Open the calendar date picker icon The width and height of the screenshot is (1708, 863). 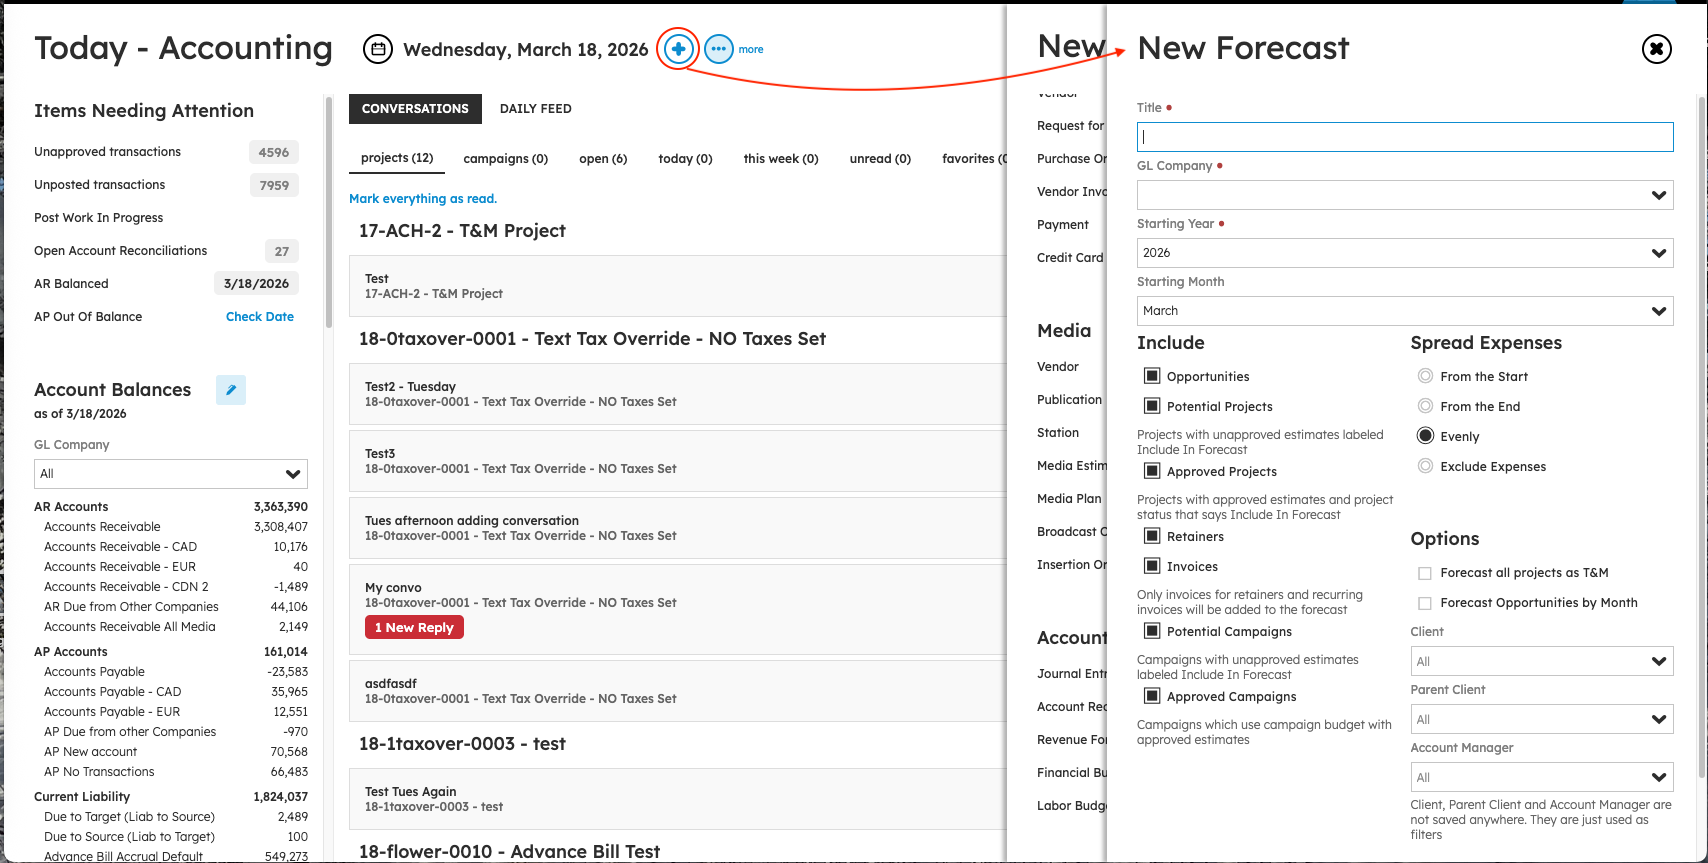point(377,49)
